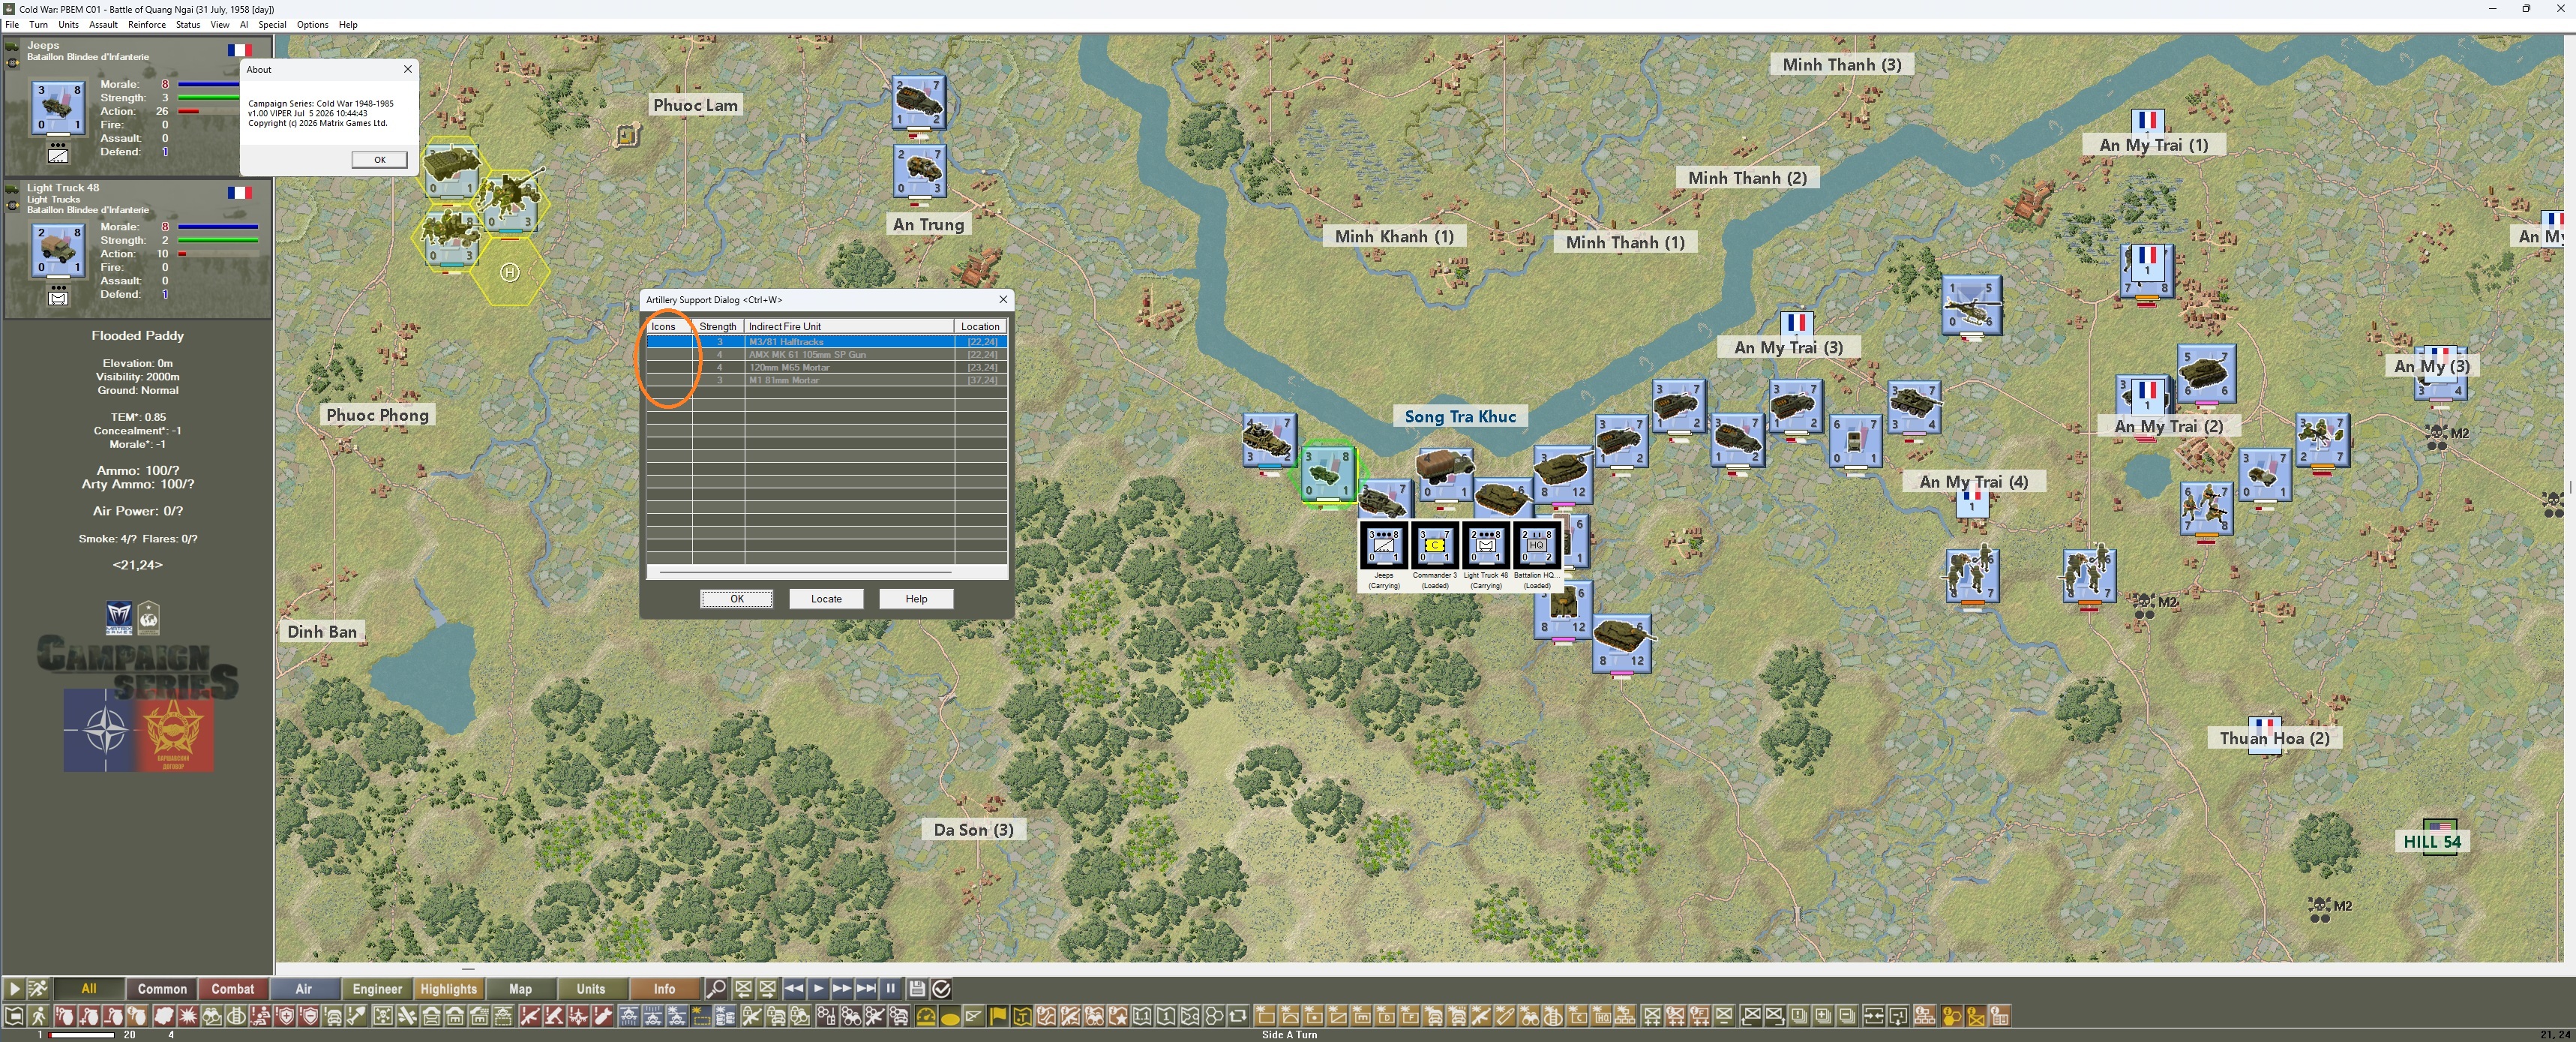Select the Engineer toolbar filter tab
This screenshot has height=1042, width=2576.
[x=377, y=988]
